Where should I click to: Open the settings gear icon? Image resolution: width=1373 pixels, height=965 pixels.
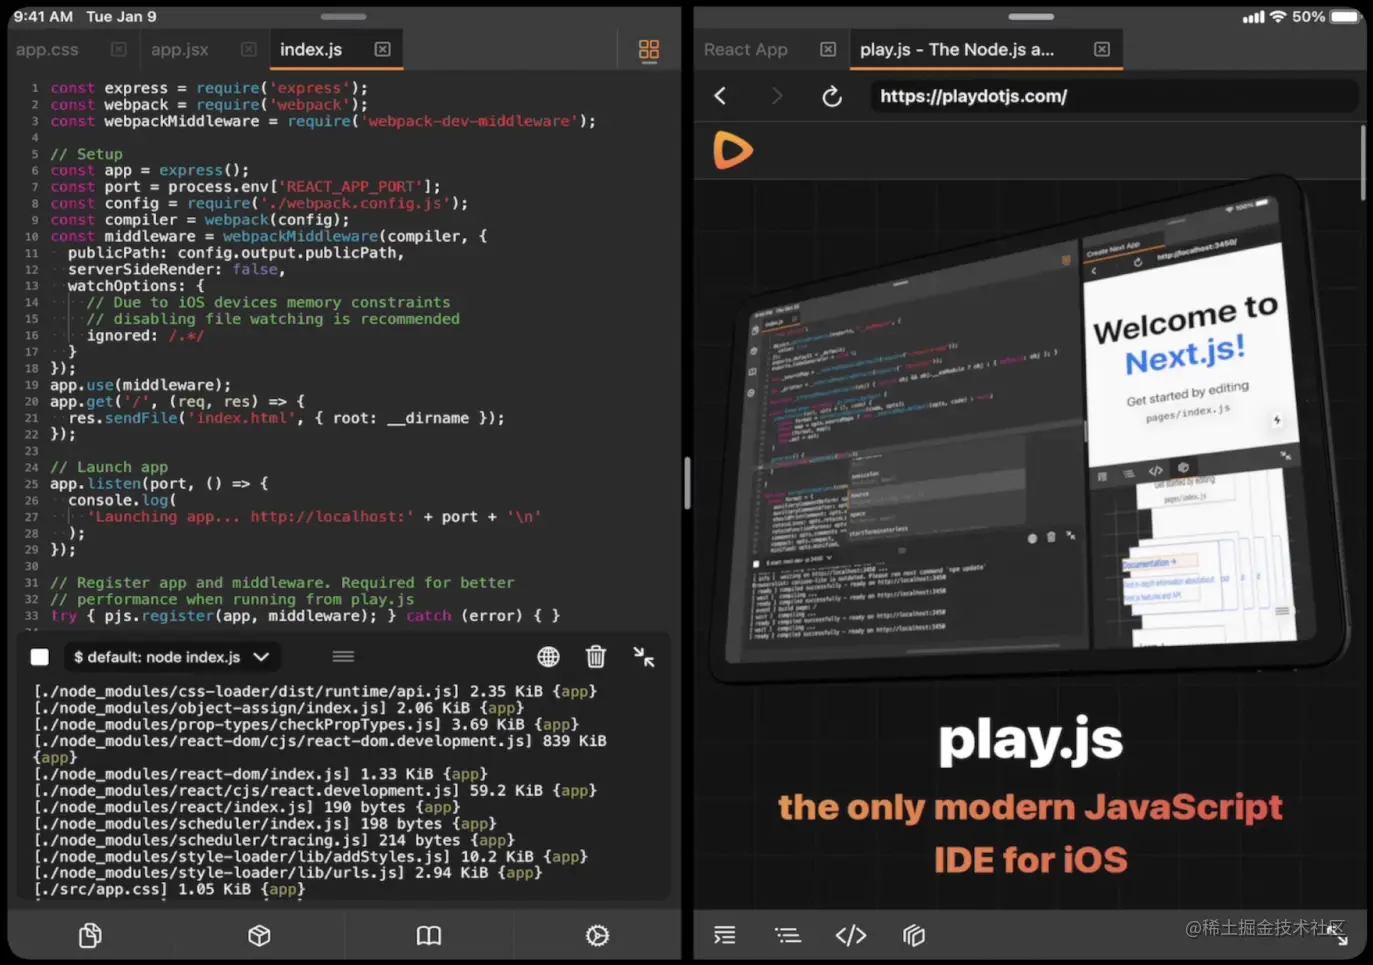(x=597, y=935)
